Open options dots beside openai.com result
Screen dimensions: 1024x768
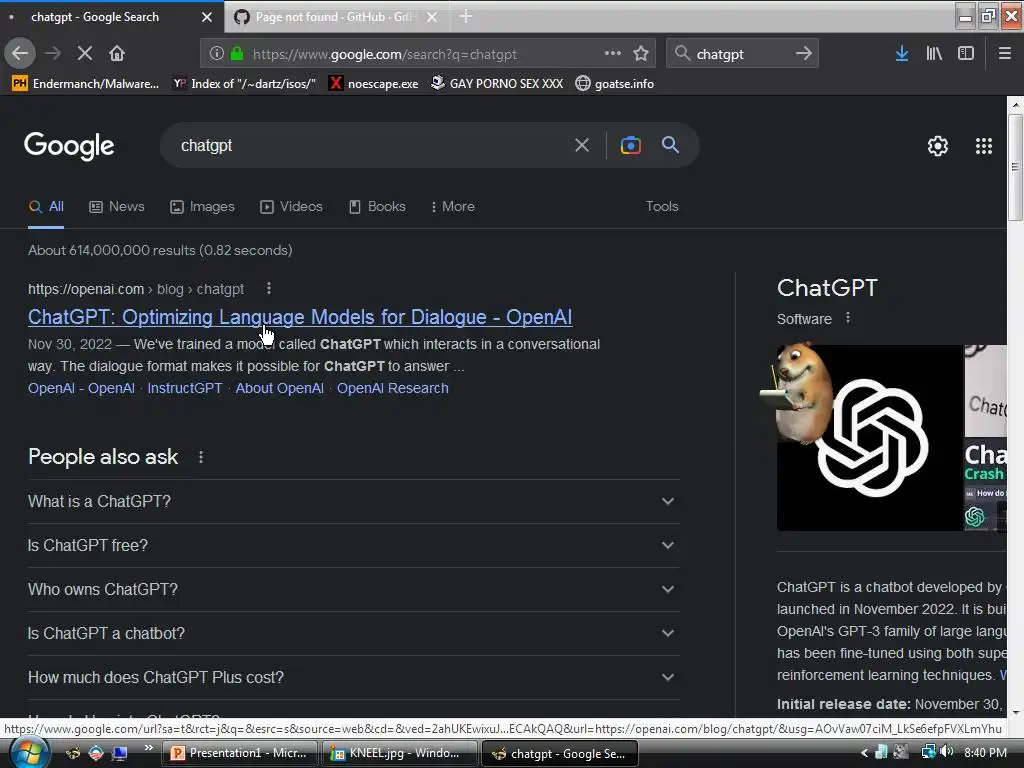[x=269, y=288]
